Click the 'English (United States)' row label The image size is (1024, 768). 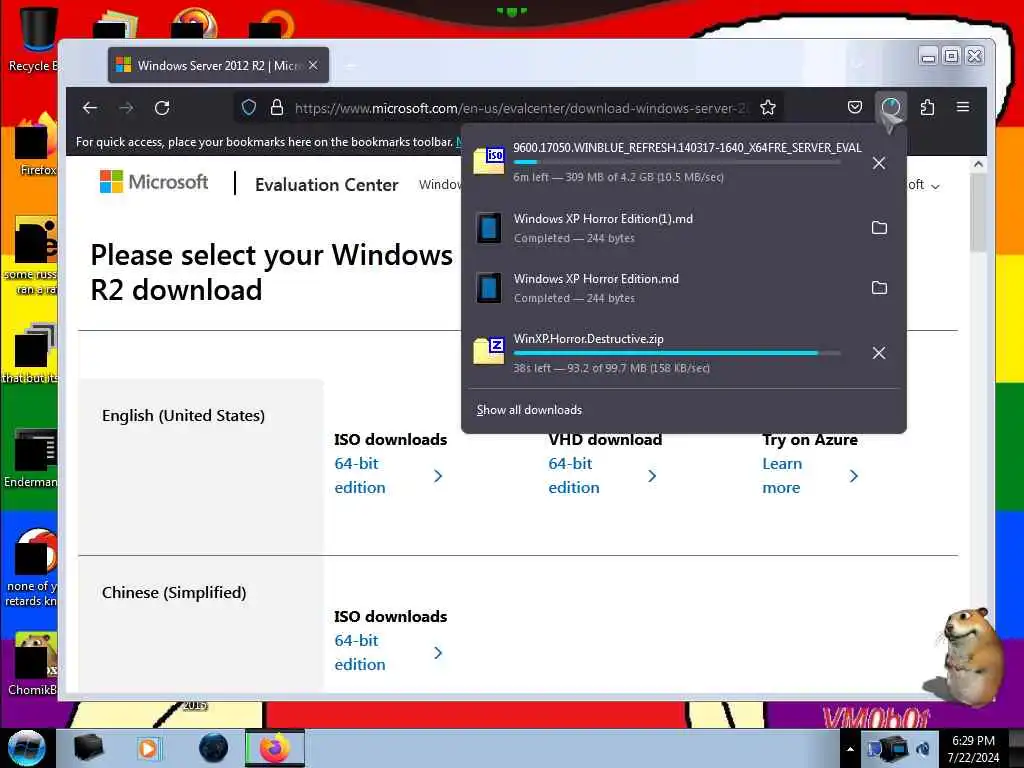pyautogui.click(x=183, y=415)
